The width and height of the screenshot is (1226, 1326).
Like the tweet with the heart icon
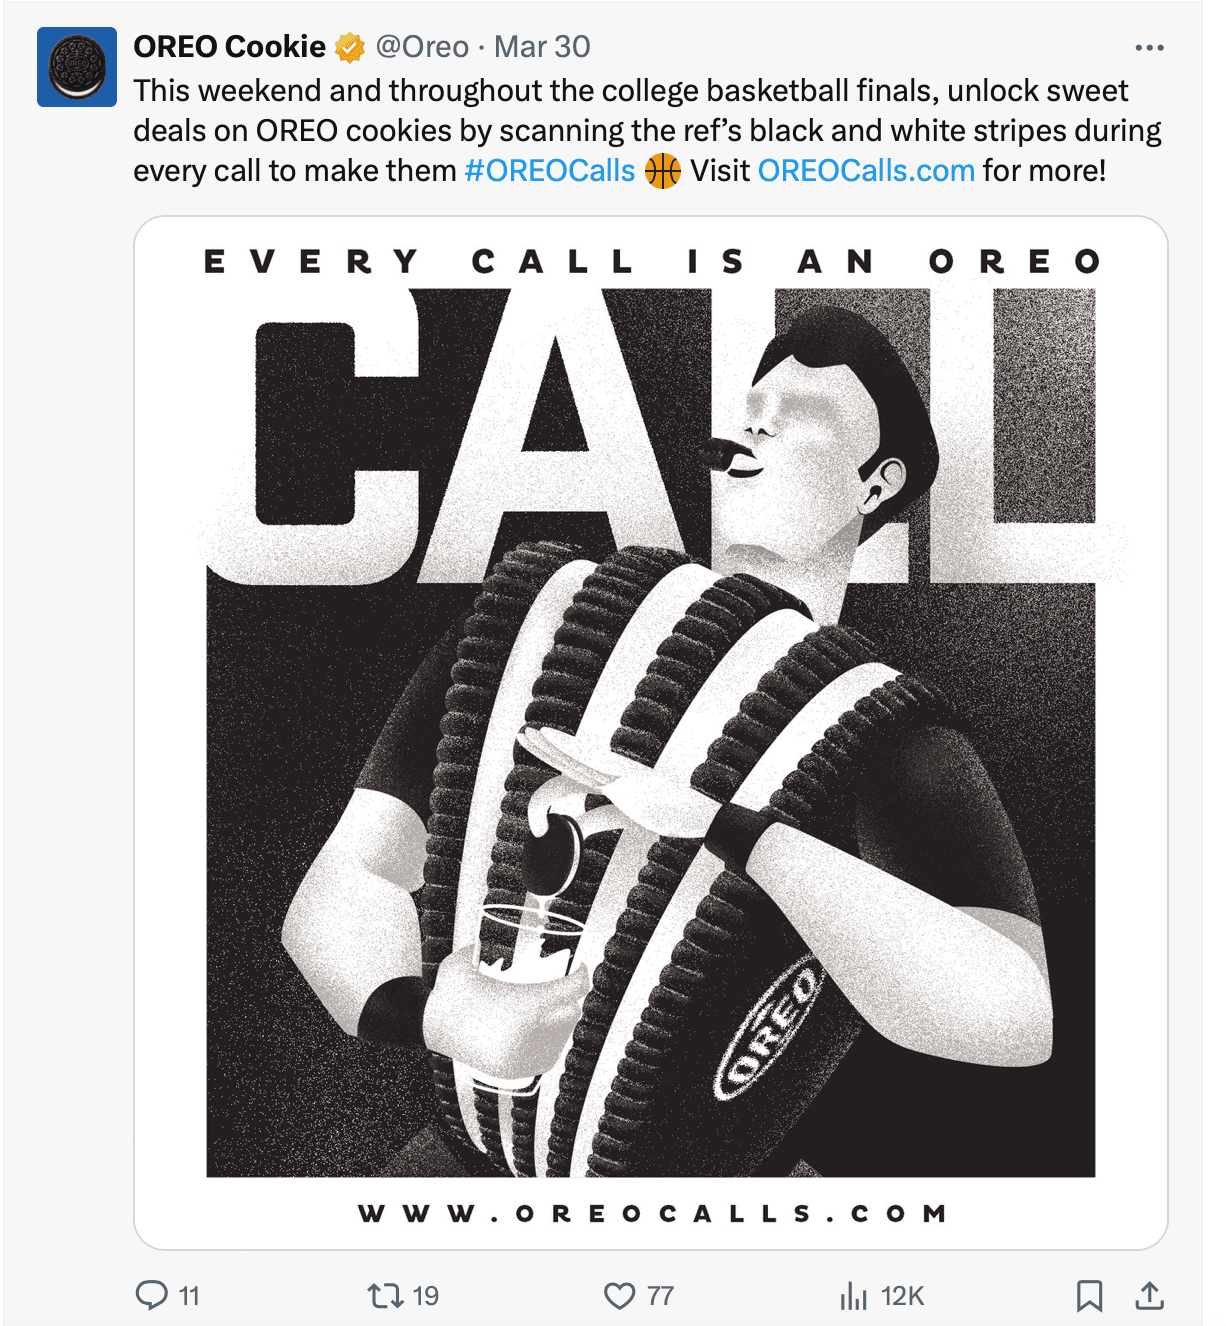click(x=620, y=1296)
